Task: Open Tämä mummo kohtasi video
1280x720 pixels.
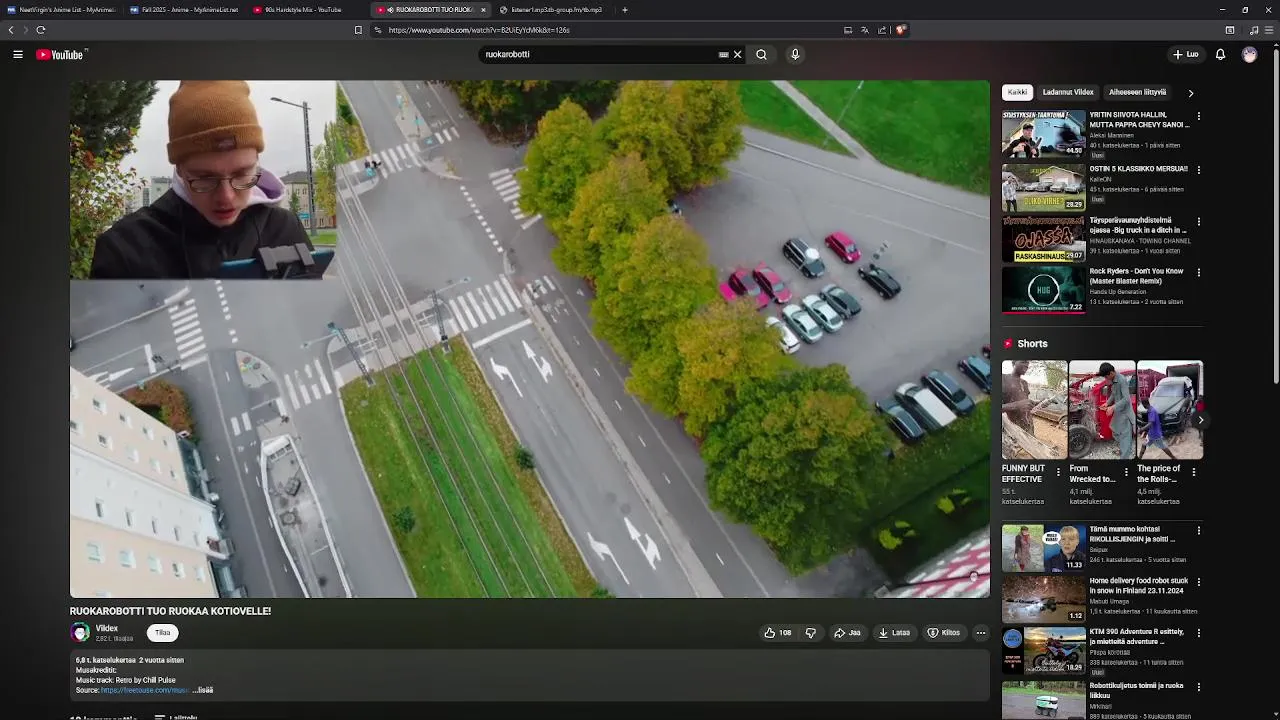Action: 1043,547
